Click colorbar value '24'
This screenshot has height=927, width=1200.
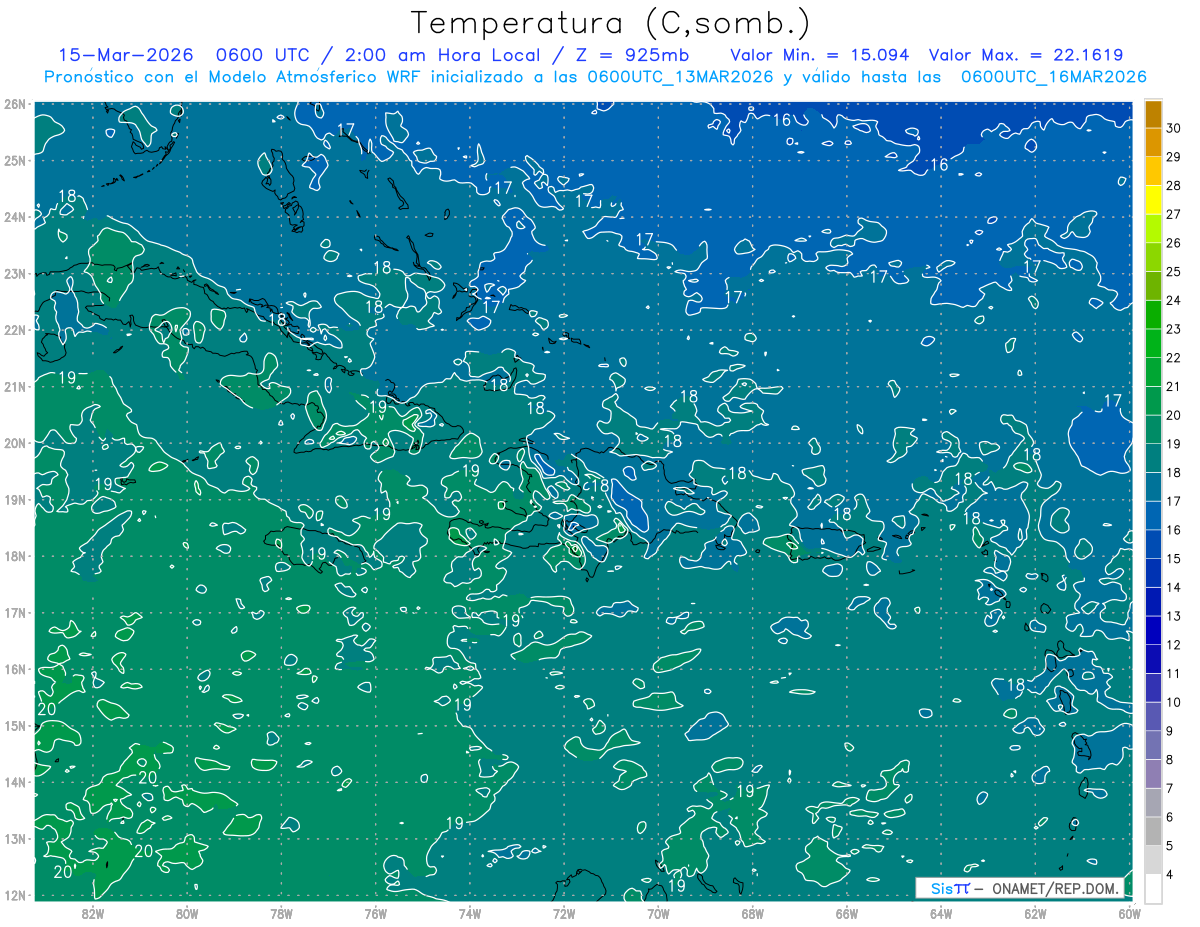pos(1174,301)
